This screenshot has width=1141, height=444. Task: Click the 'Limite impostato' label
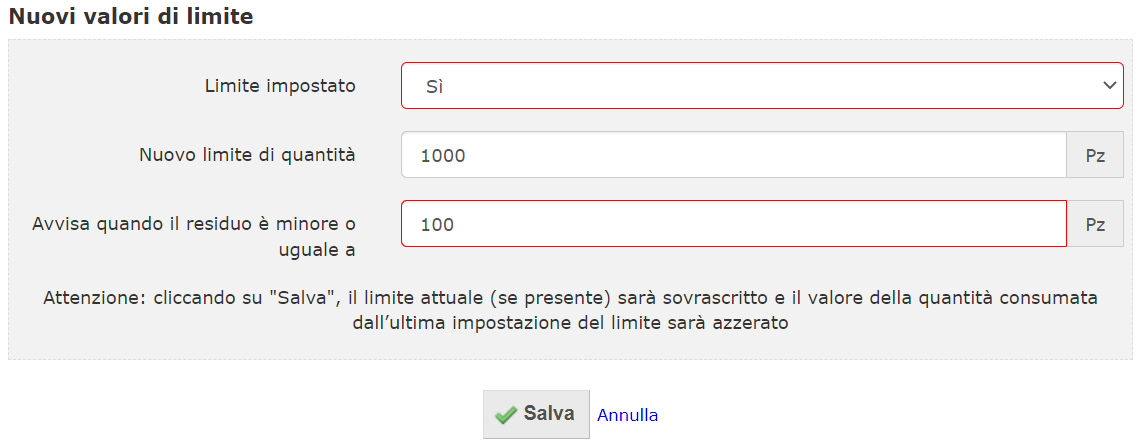click(280, 86)
